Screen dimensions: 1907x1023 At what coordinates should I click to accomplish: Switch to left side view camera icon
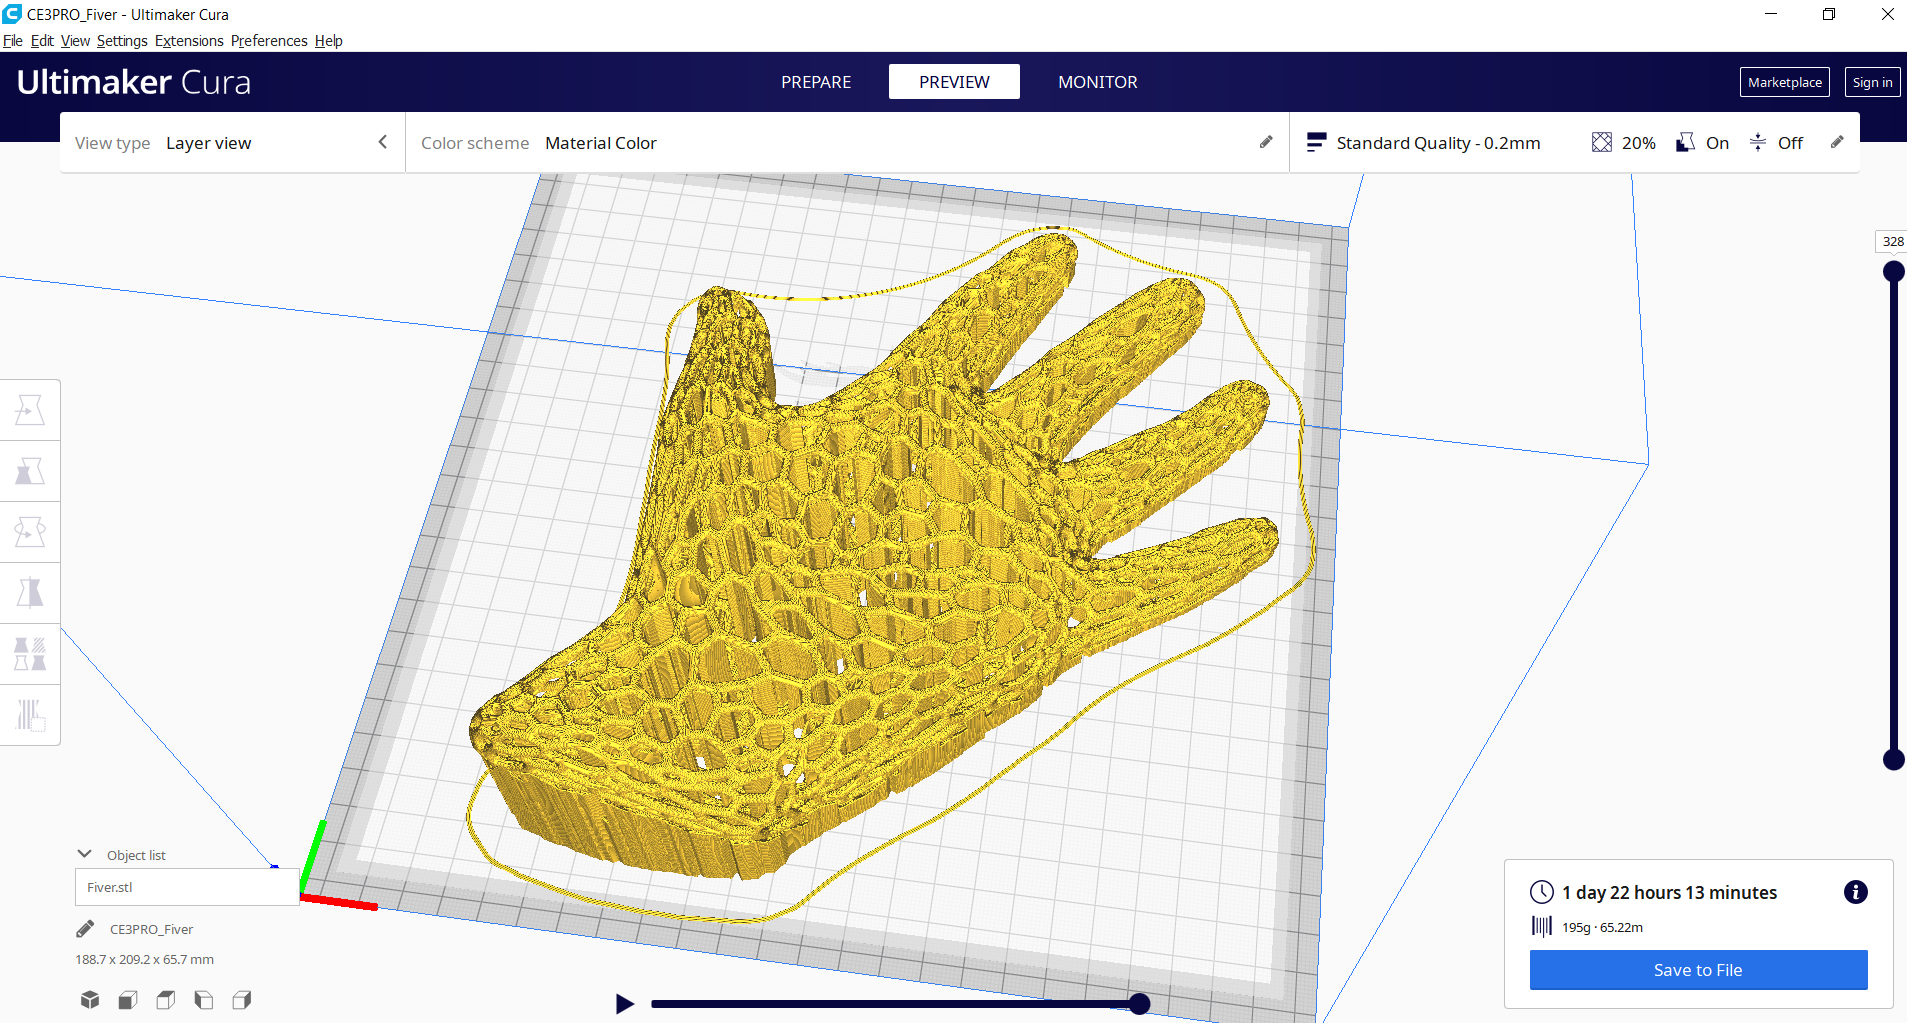204,999
